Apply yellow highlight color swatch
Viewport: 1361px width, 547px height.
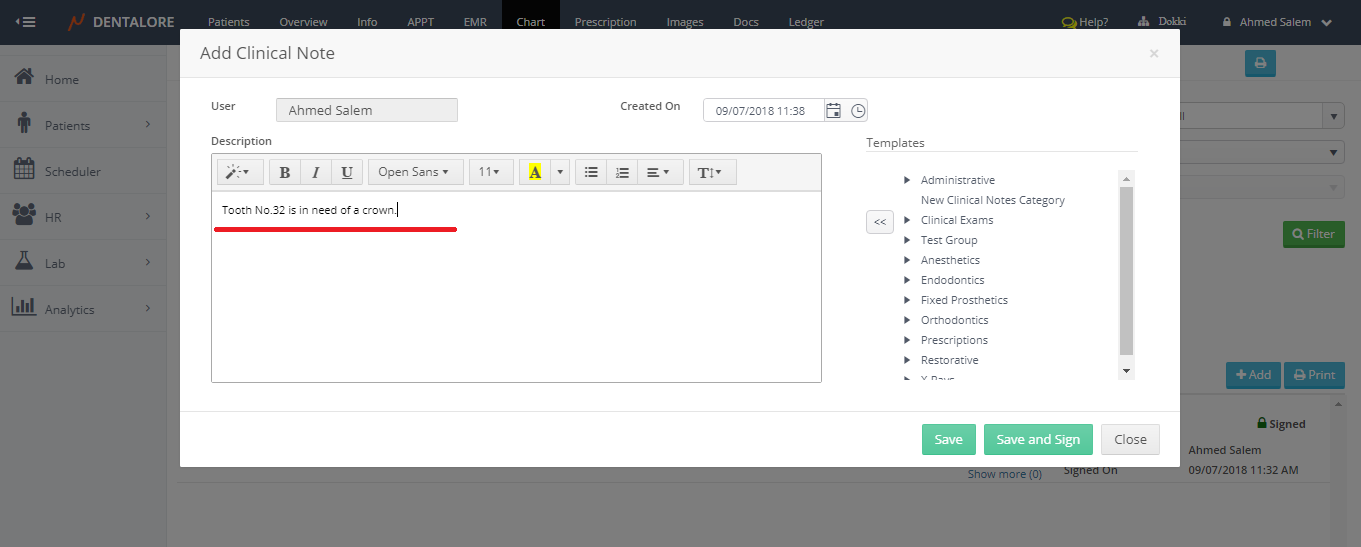[x=535, y=172]
